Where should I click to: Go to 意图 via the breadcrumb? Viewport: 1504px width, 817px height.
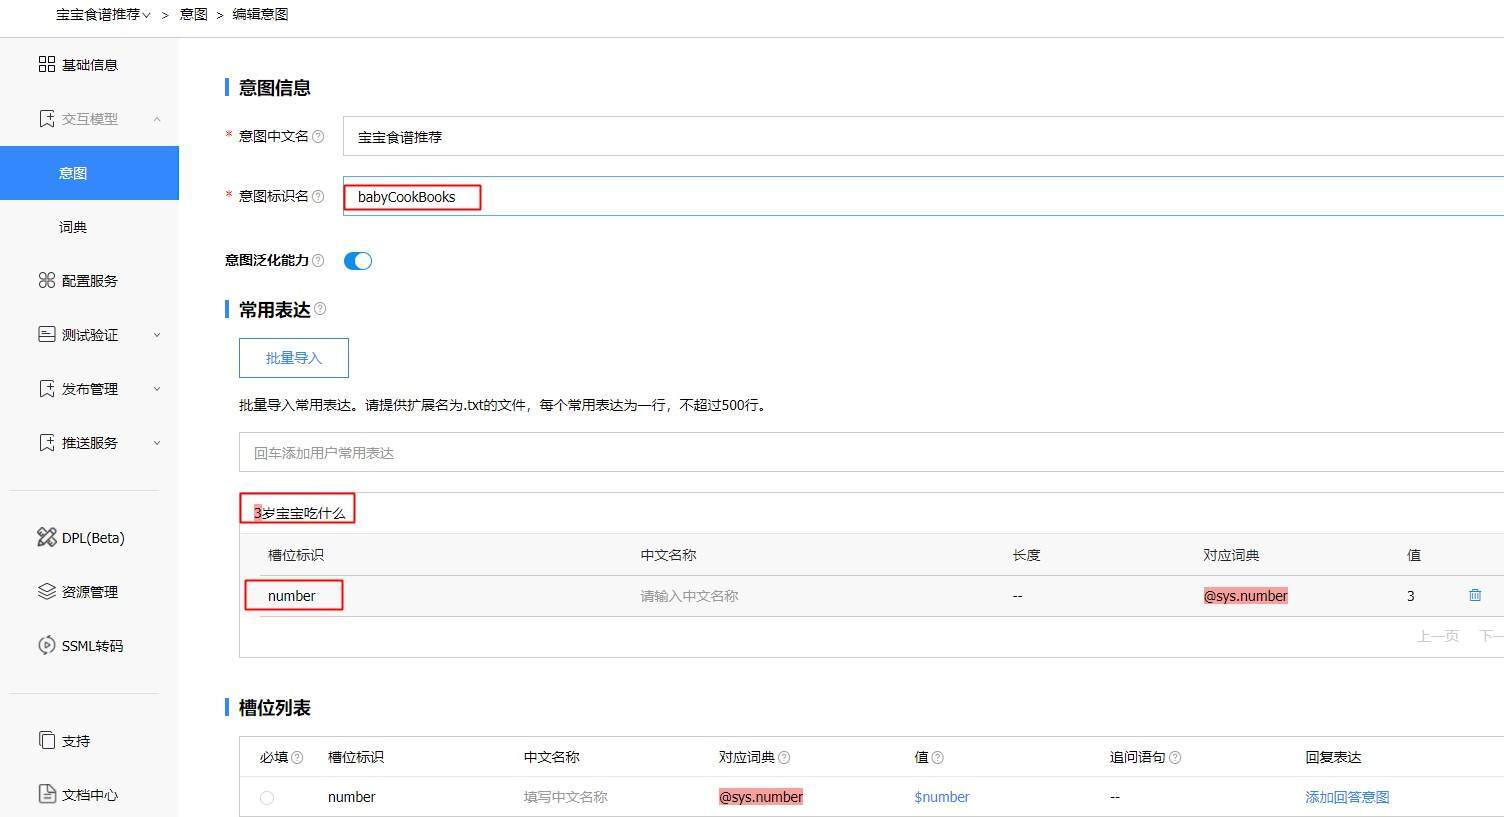click(193, 15)
